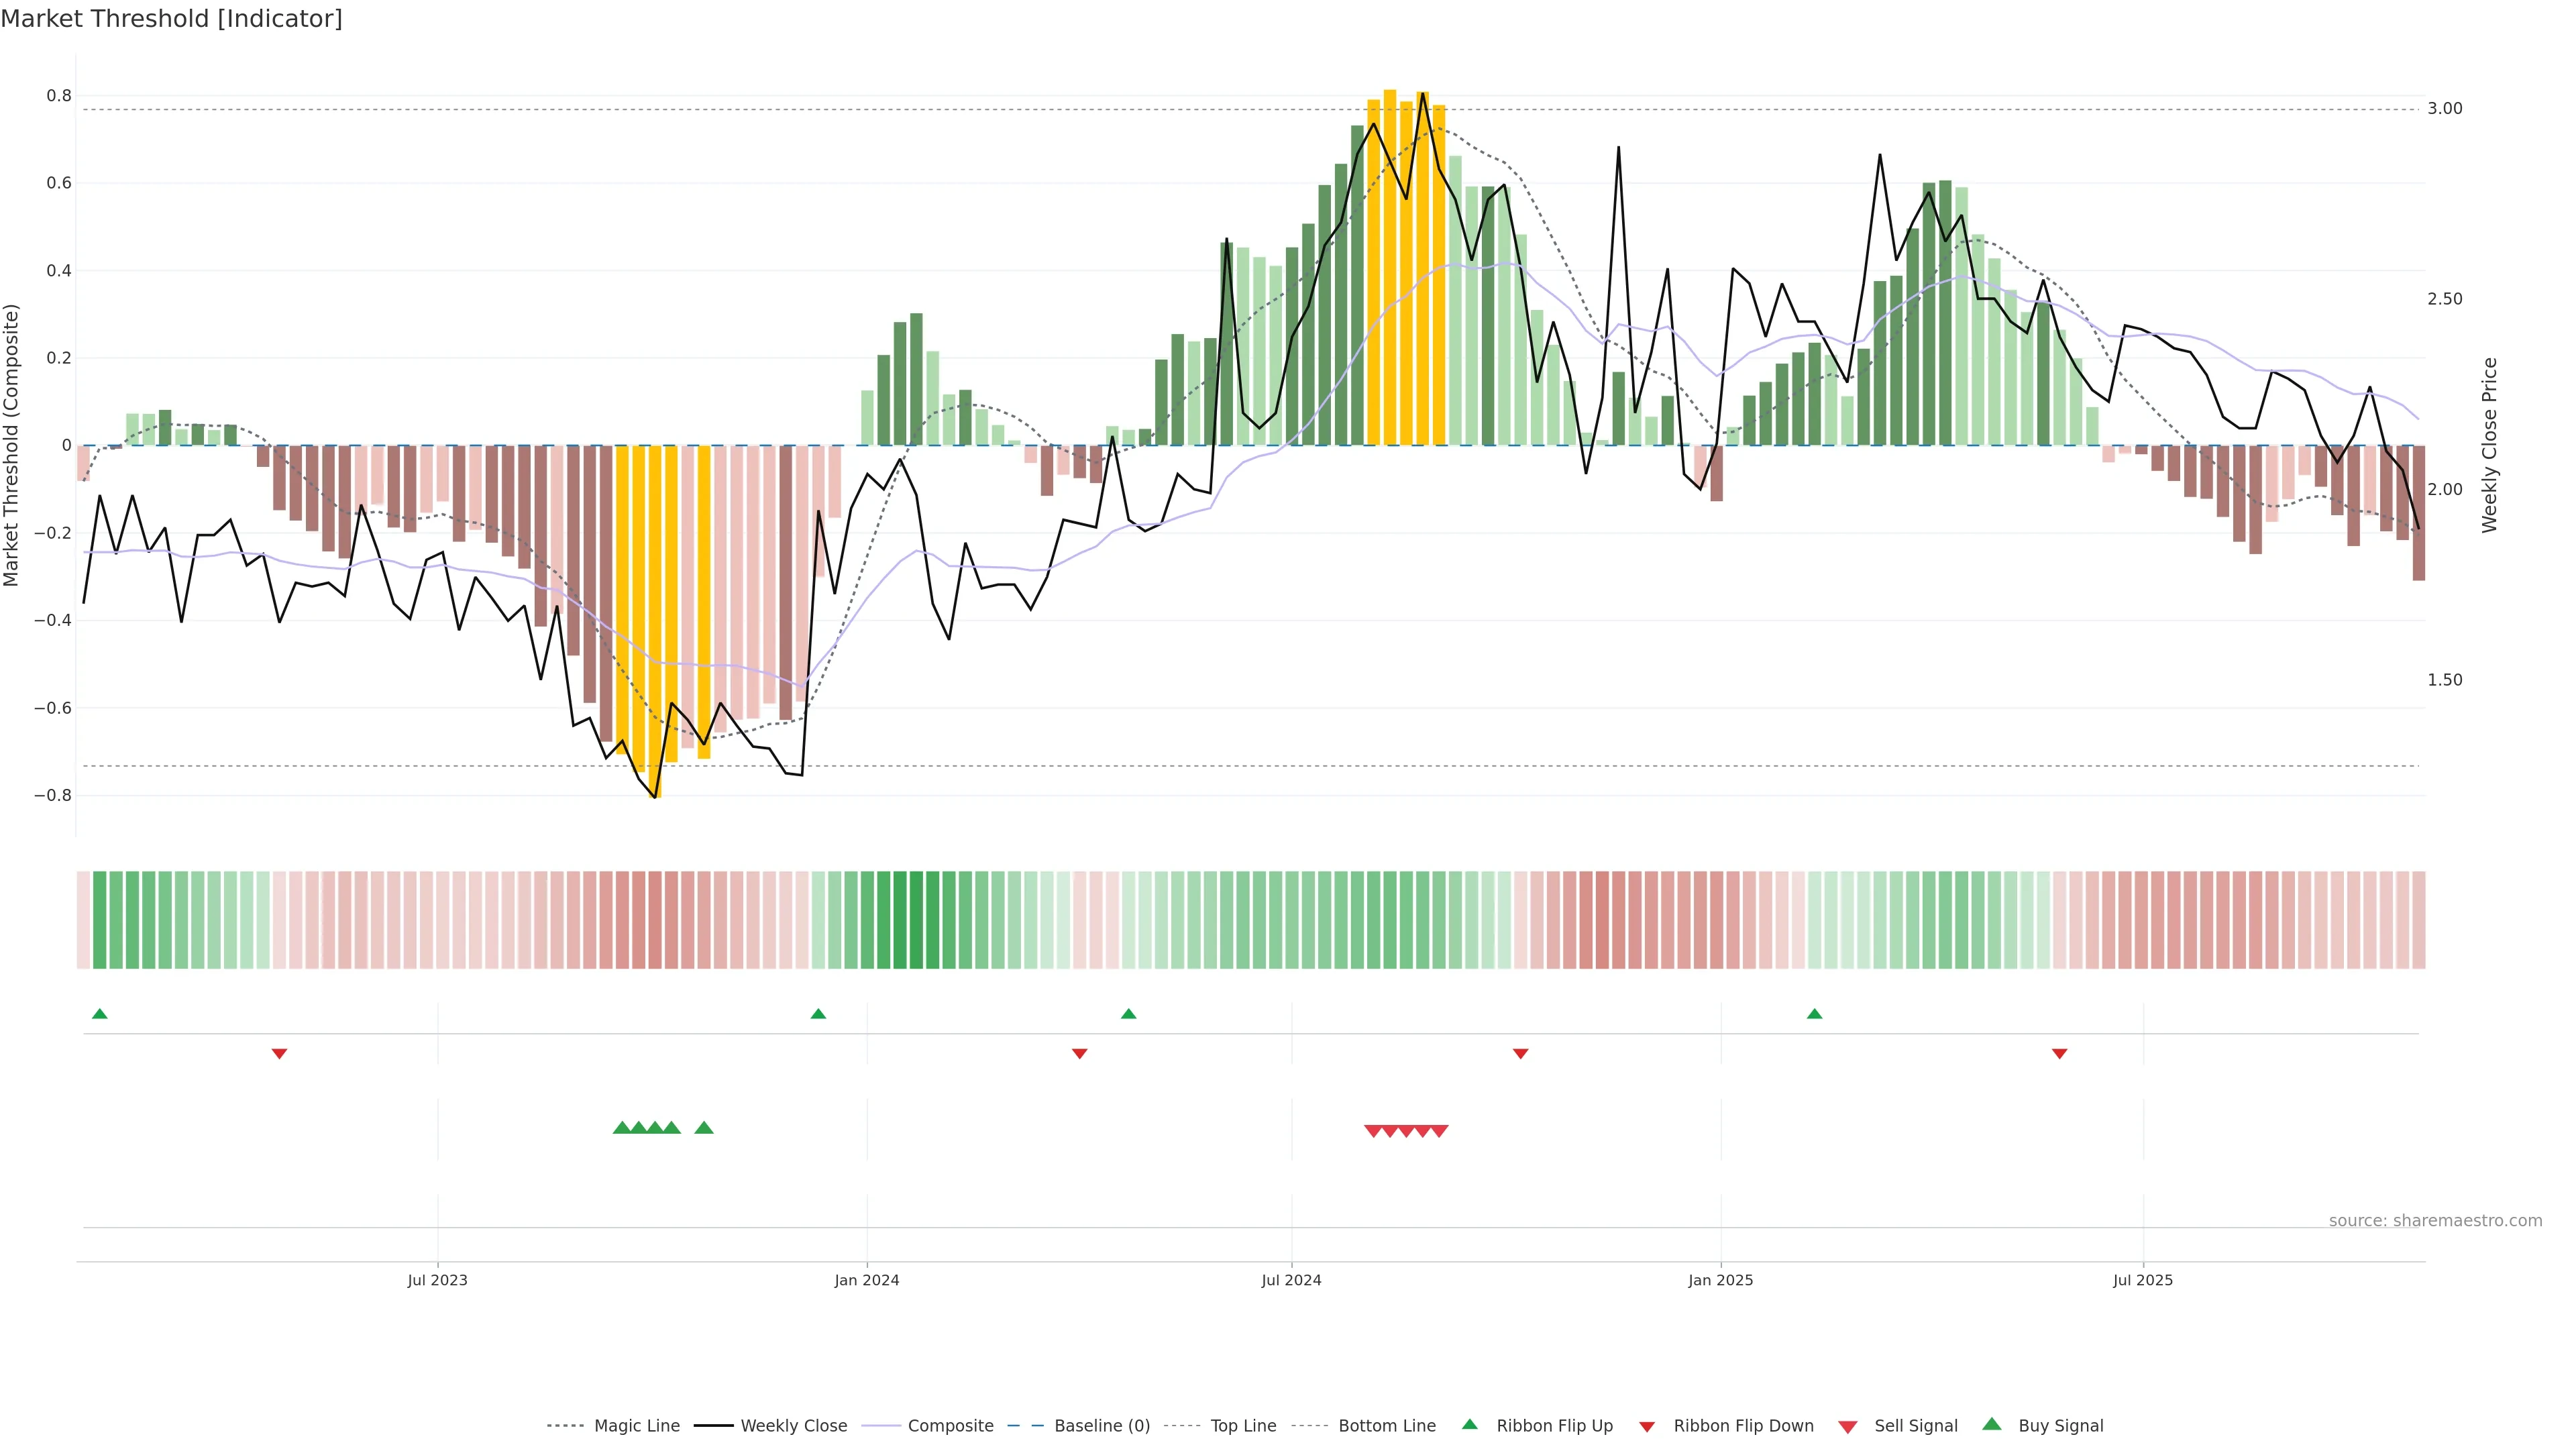The width and height of the screenshot is (2576, 1449).
Task: Click the Weekly Close Price axis title
Action: 2489,445
